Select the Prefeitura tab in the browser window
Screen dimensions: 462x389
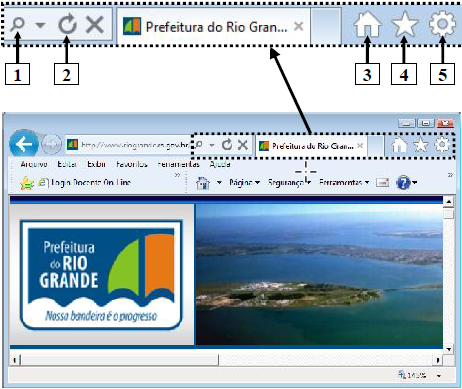point(311,146)
